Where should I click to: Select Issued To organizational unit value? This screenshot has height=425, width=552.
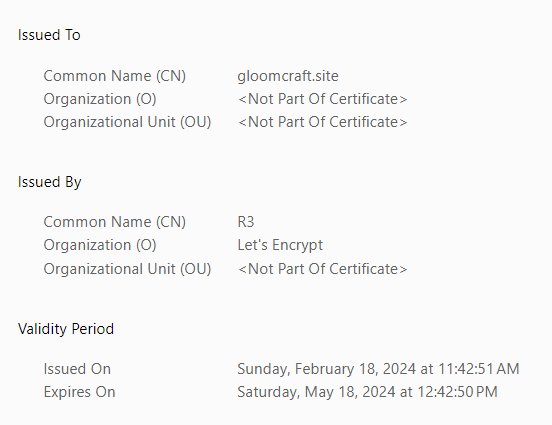point(322,122)
